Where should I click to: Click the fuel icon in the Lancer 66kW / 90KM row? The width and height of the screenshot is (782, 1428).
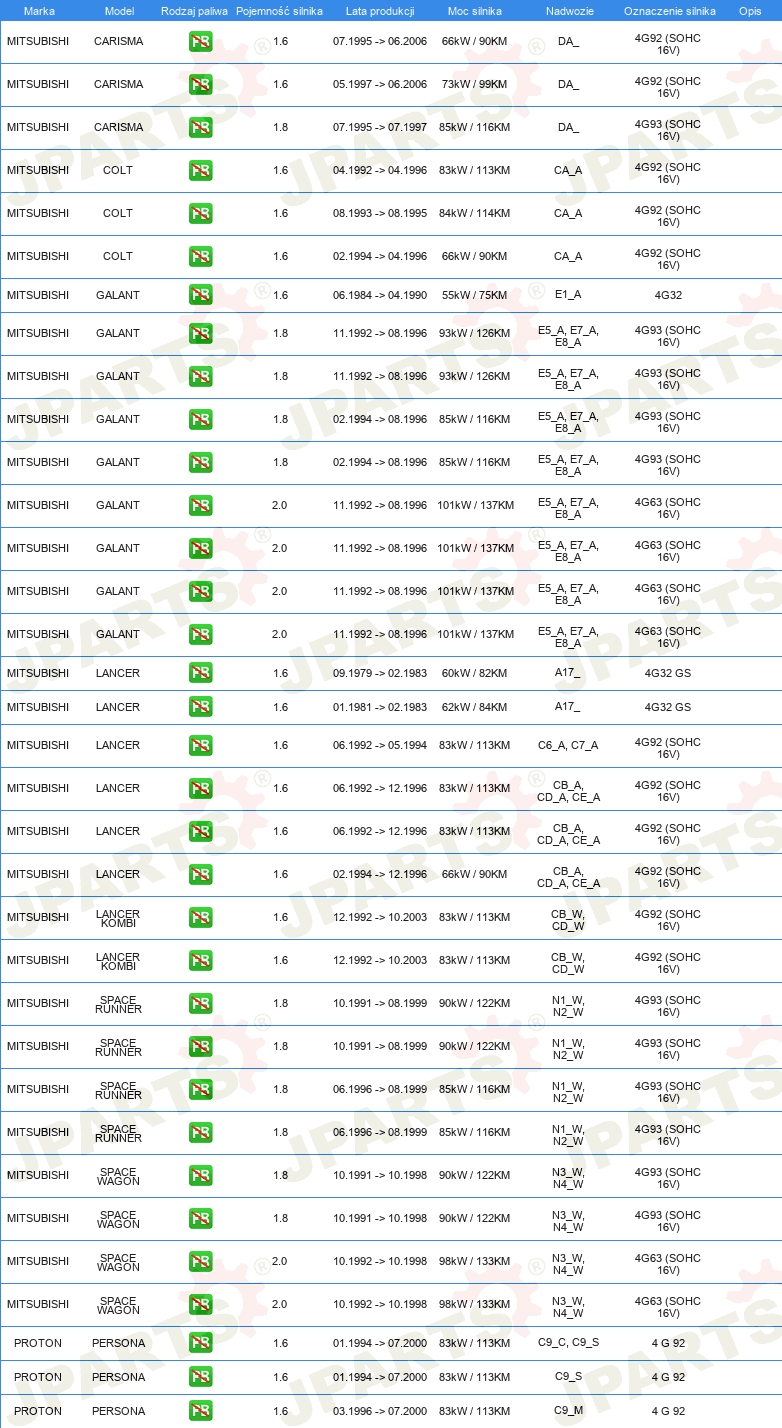point(200,875)
